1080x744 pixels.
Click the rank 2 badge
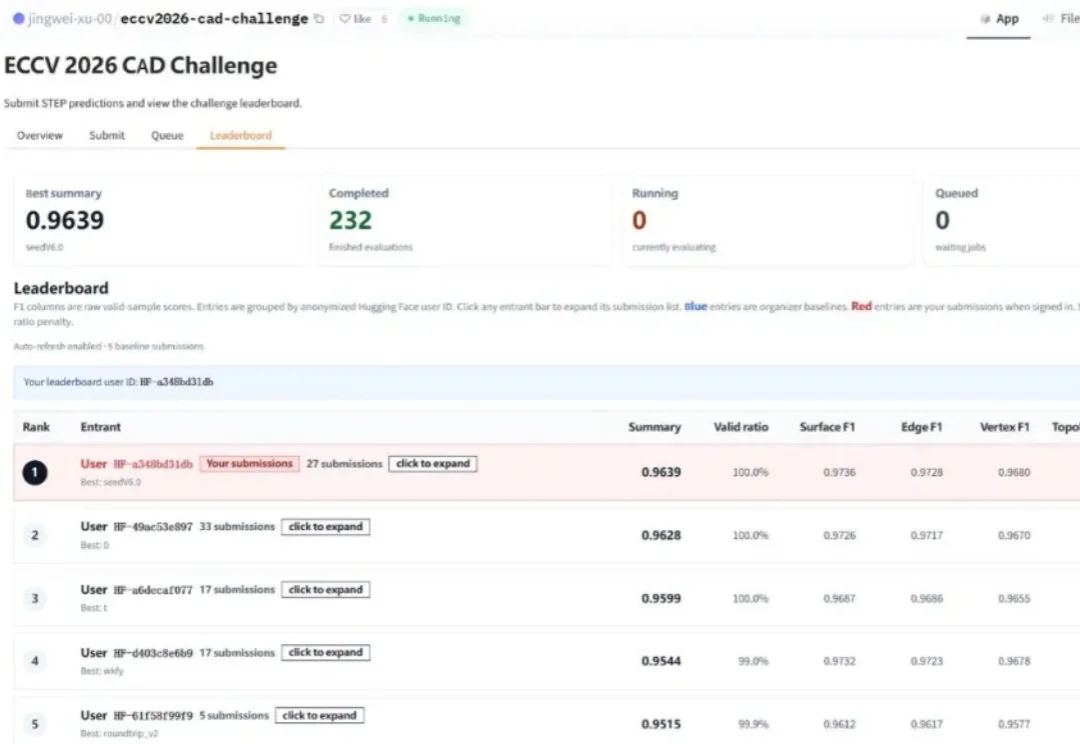[35, 535]
